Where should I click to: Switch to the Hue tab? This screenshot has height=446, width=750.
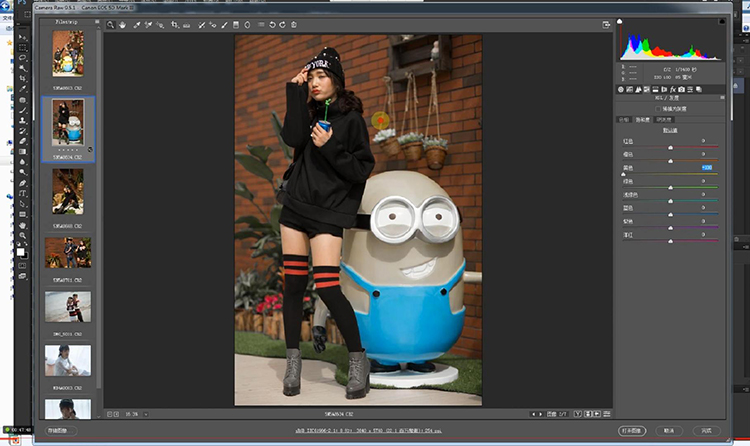624,120
